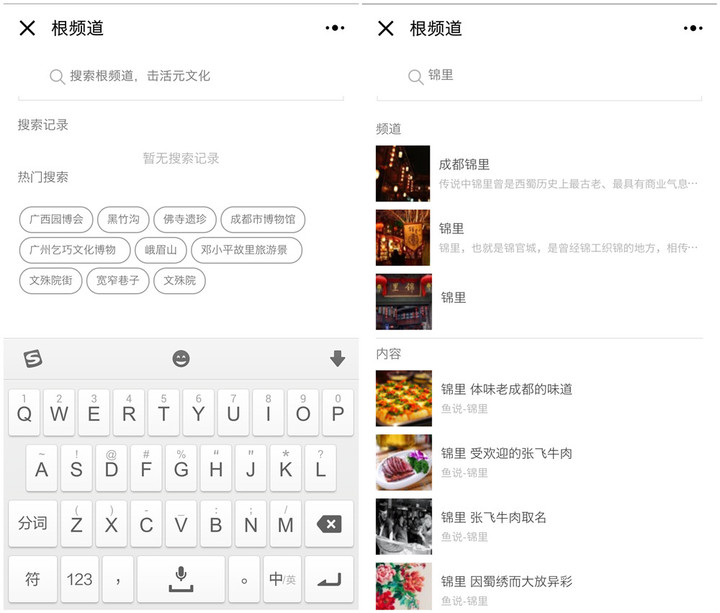Select hot search tag 广州乞巧文化博物
The width and height of the screenshot is (720, 613).
pyautogui.click(x=75, y=250)
